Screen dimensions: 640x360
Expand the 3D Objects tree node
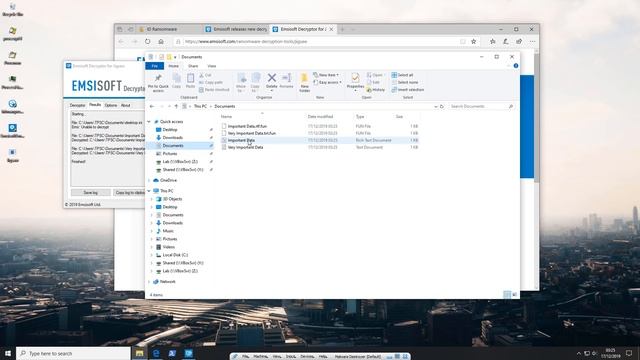(152, 199)
